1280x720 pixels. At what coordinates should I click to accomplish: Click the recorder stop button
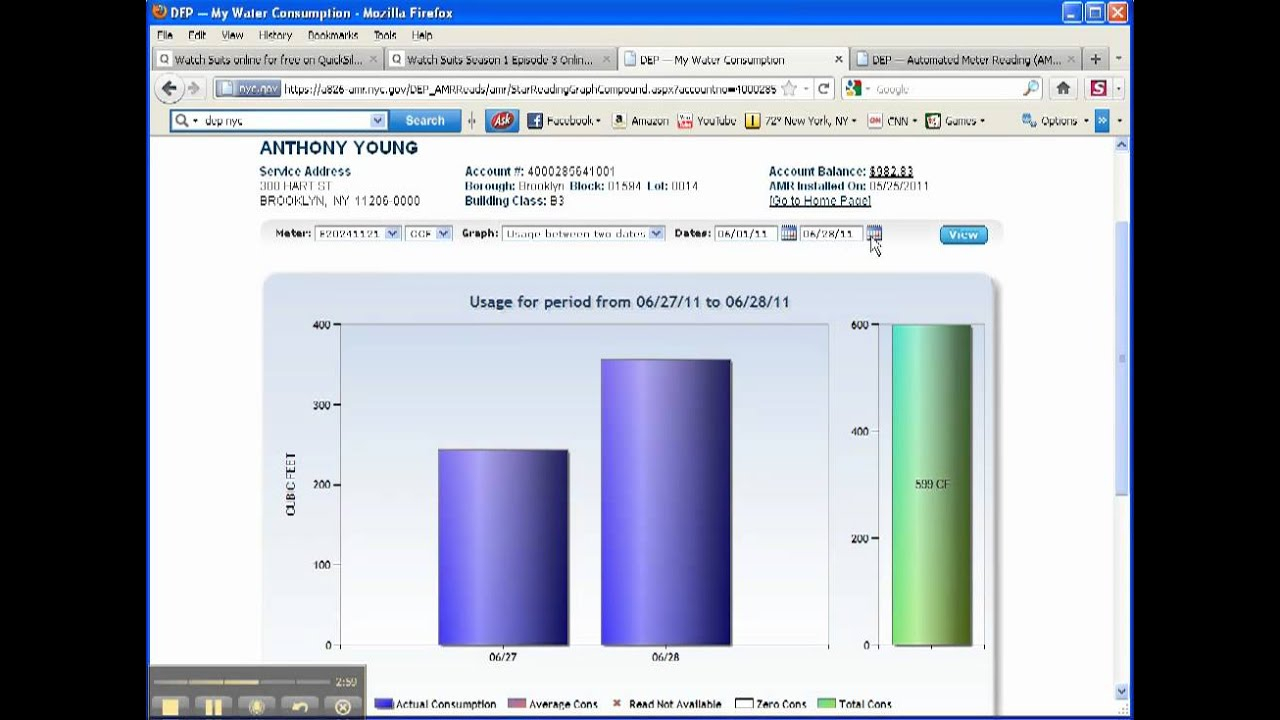tap(170, 707)
